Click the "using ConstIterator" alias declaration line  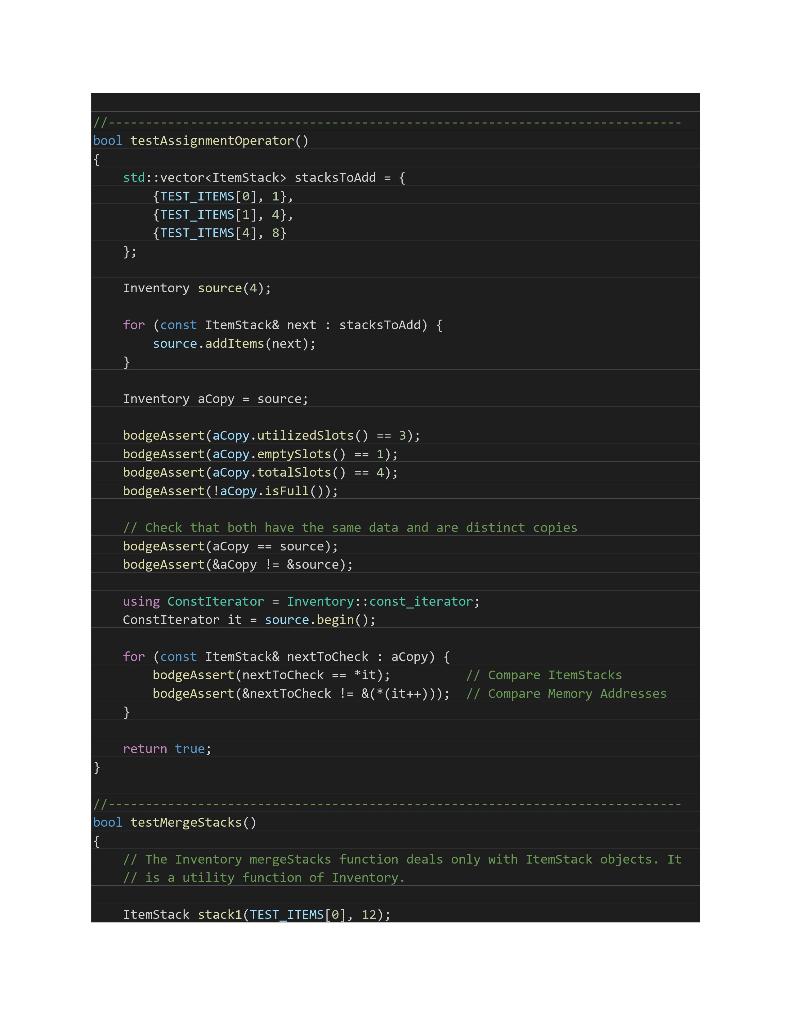301,601
